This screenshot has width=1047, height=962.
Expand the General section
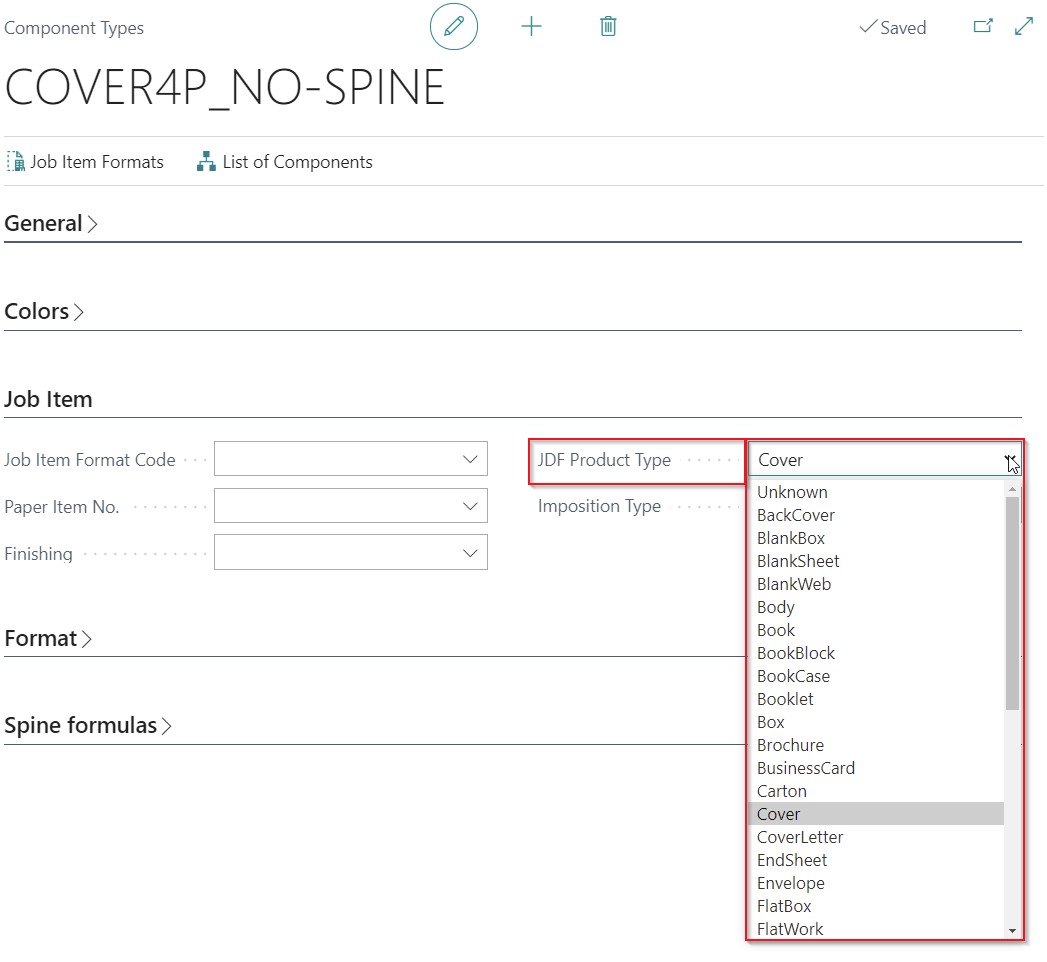[x=51, y=224]
